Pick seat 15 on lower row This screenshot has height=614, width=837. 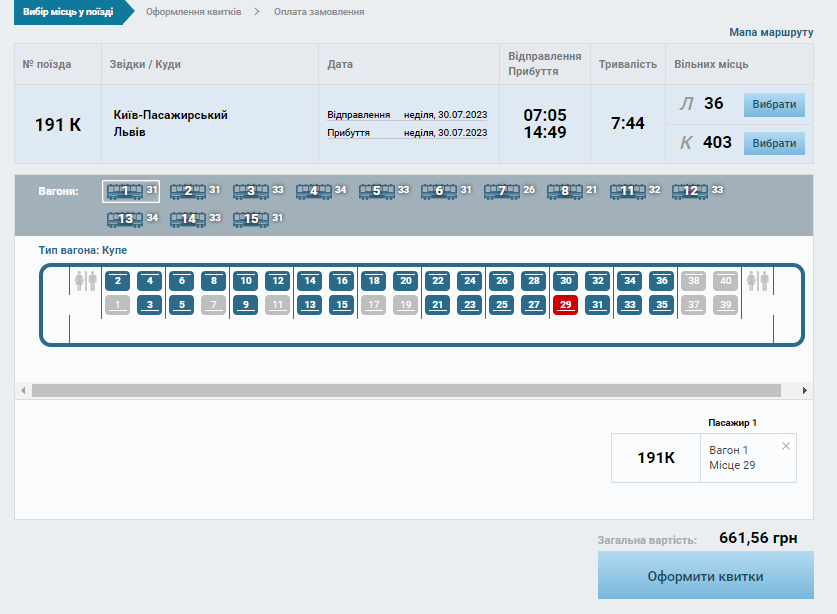pyautogui.click(x=341, y=305)
